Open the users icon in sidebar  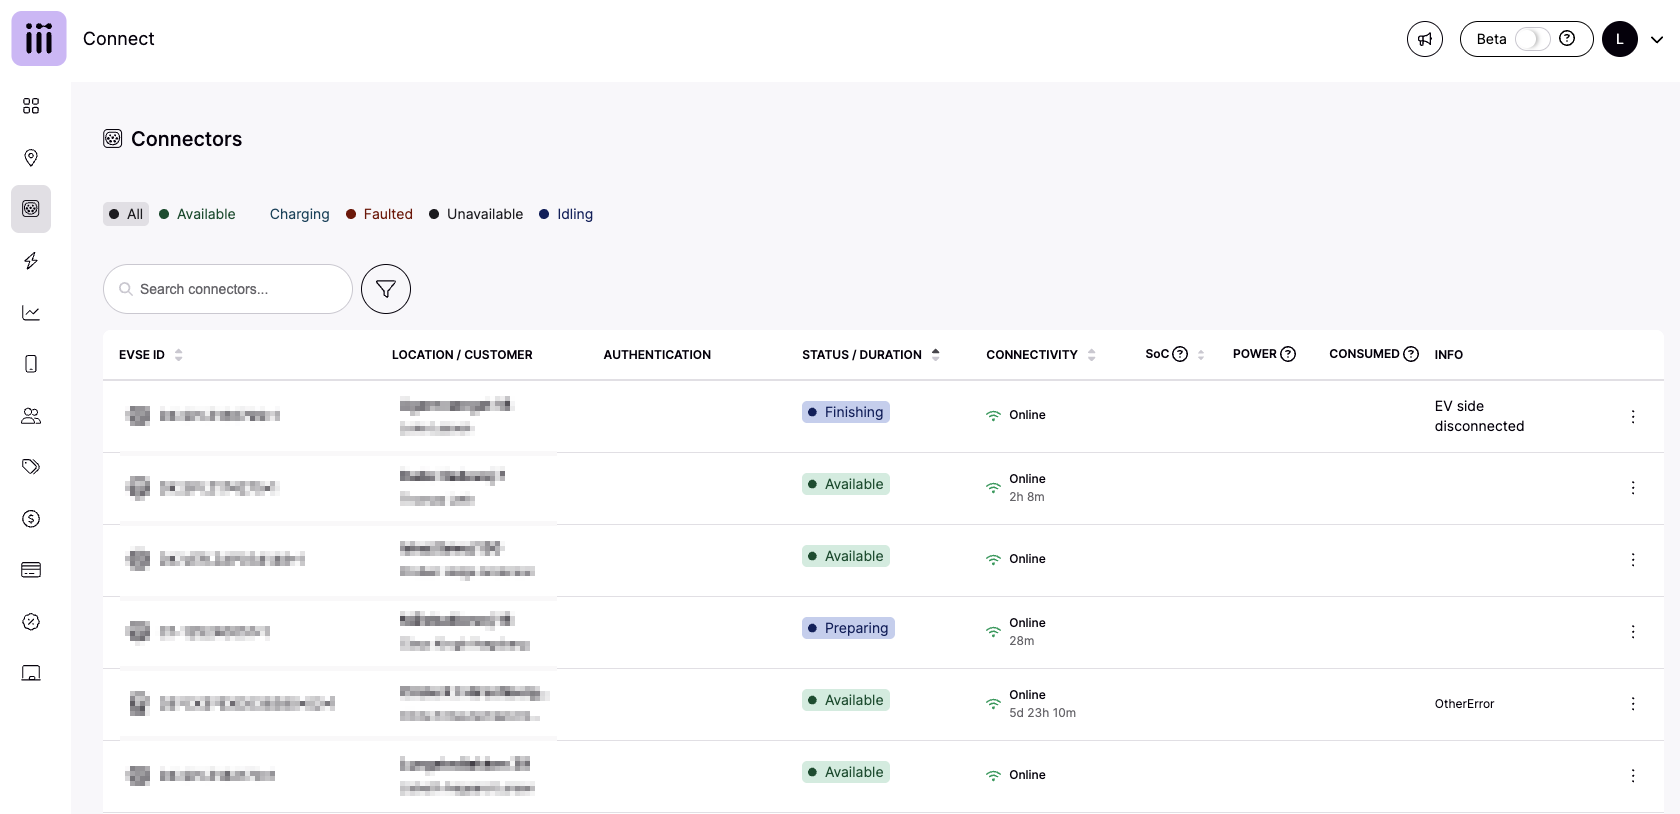pos(31,416)
